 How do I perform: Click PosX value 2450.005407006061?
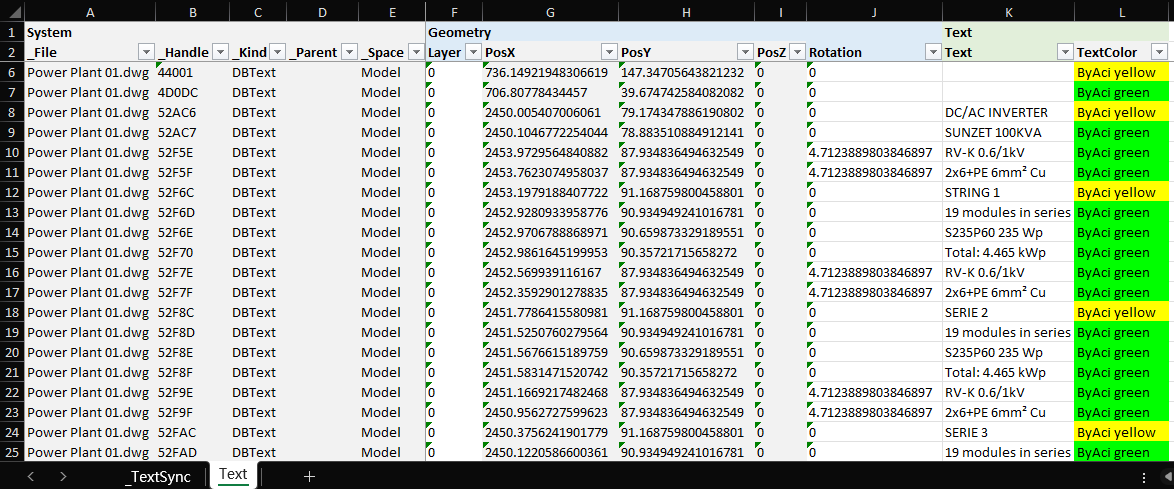click(x=550, y=112)
